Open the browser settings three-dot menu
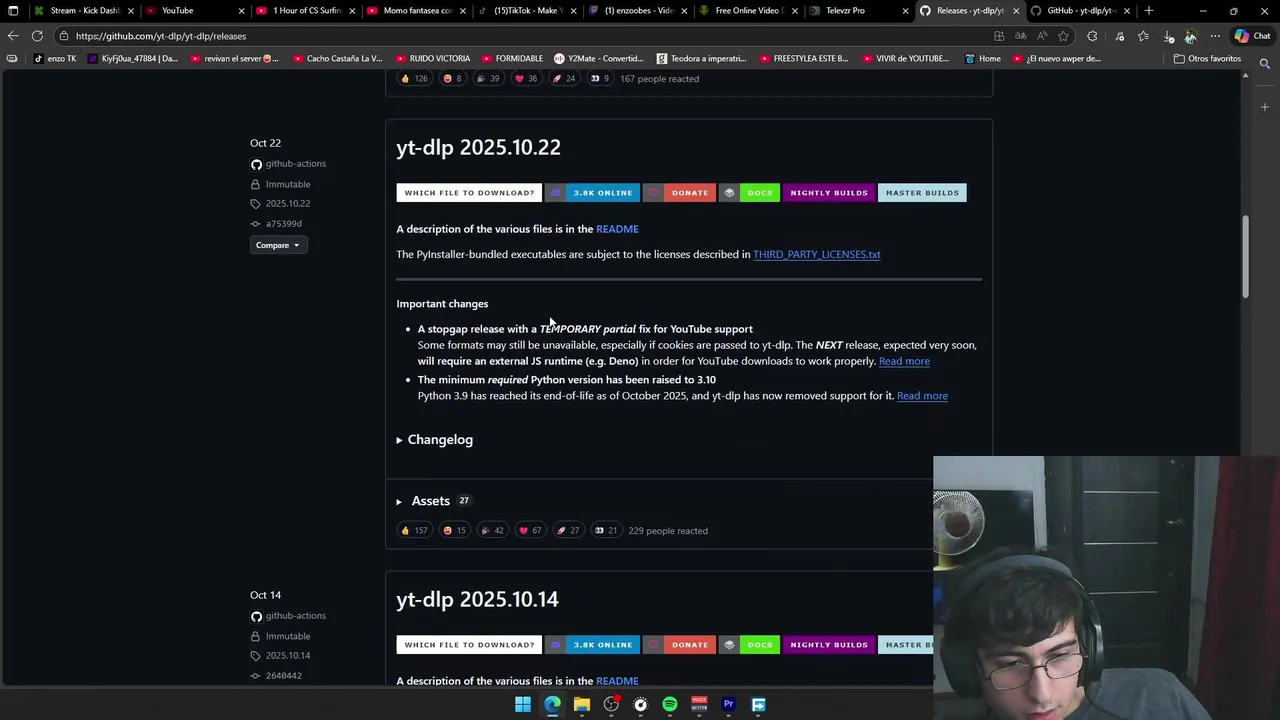Screen dimensions: 1280x720 (1215, 36)
